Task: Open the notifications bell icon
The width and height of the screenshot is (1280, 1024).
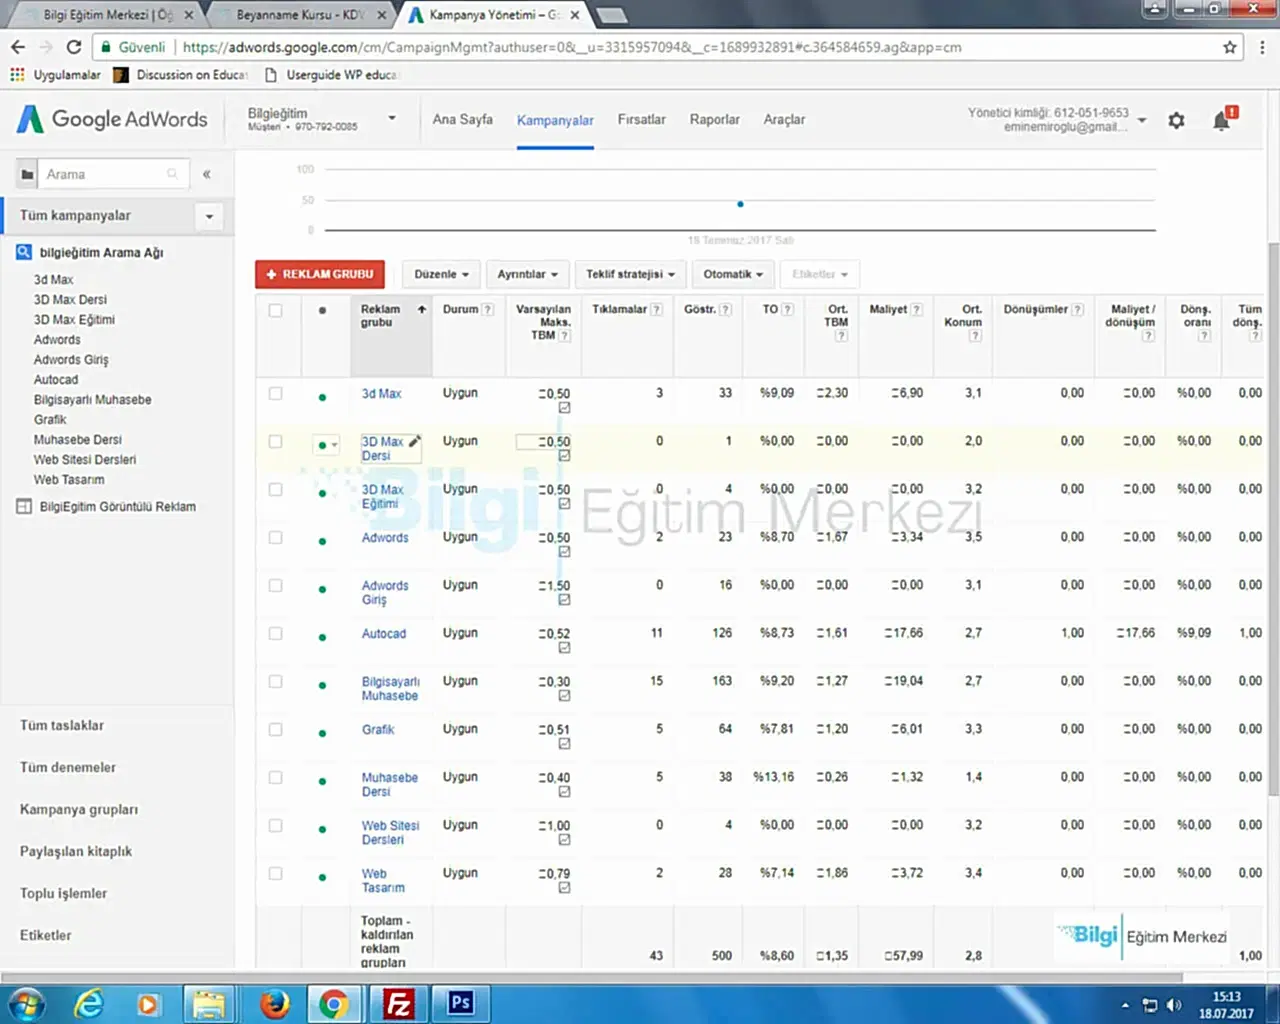Action: [1221, 121]
